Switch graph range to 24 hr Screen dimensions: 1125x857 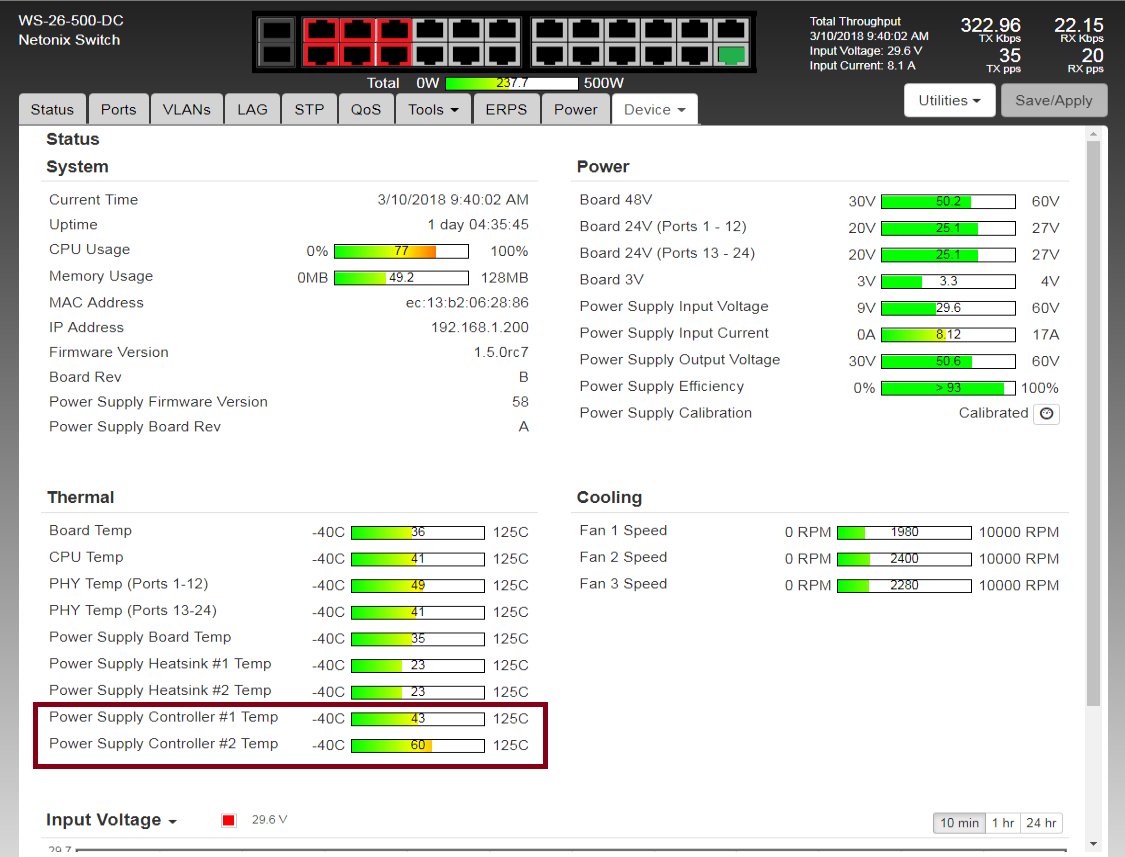tap(1041, 823)
